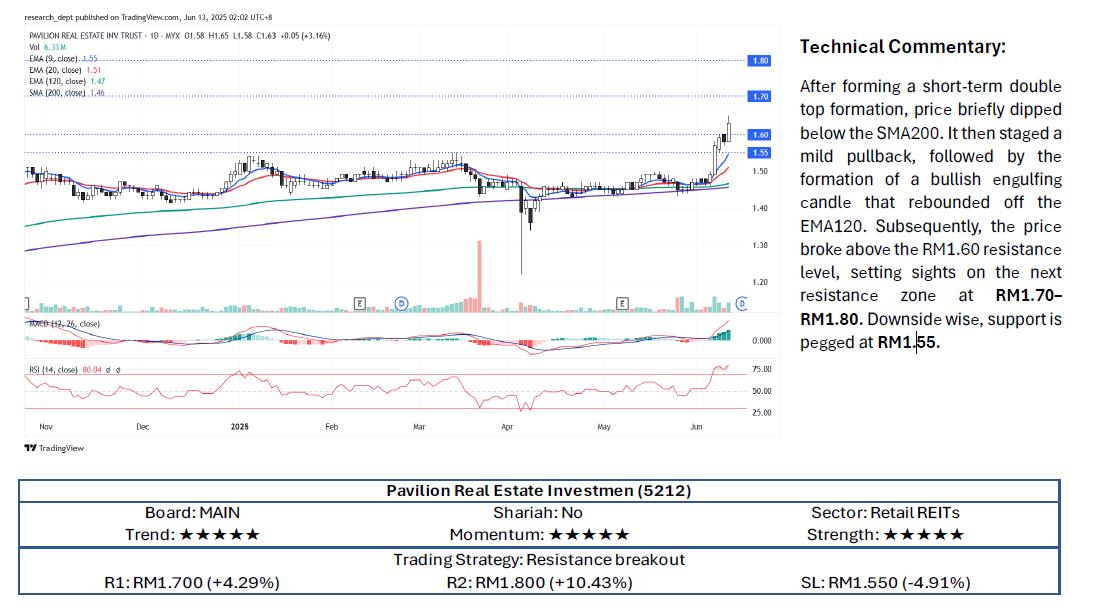Screen dimensions: 1093x611
Task: Click the May label on time axis
Action: [x=604, y=426]
